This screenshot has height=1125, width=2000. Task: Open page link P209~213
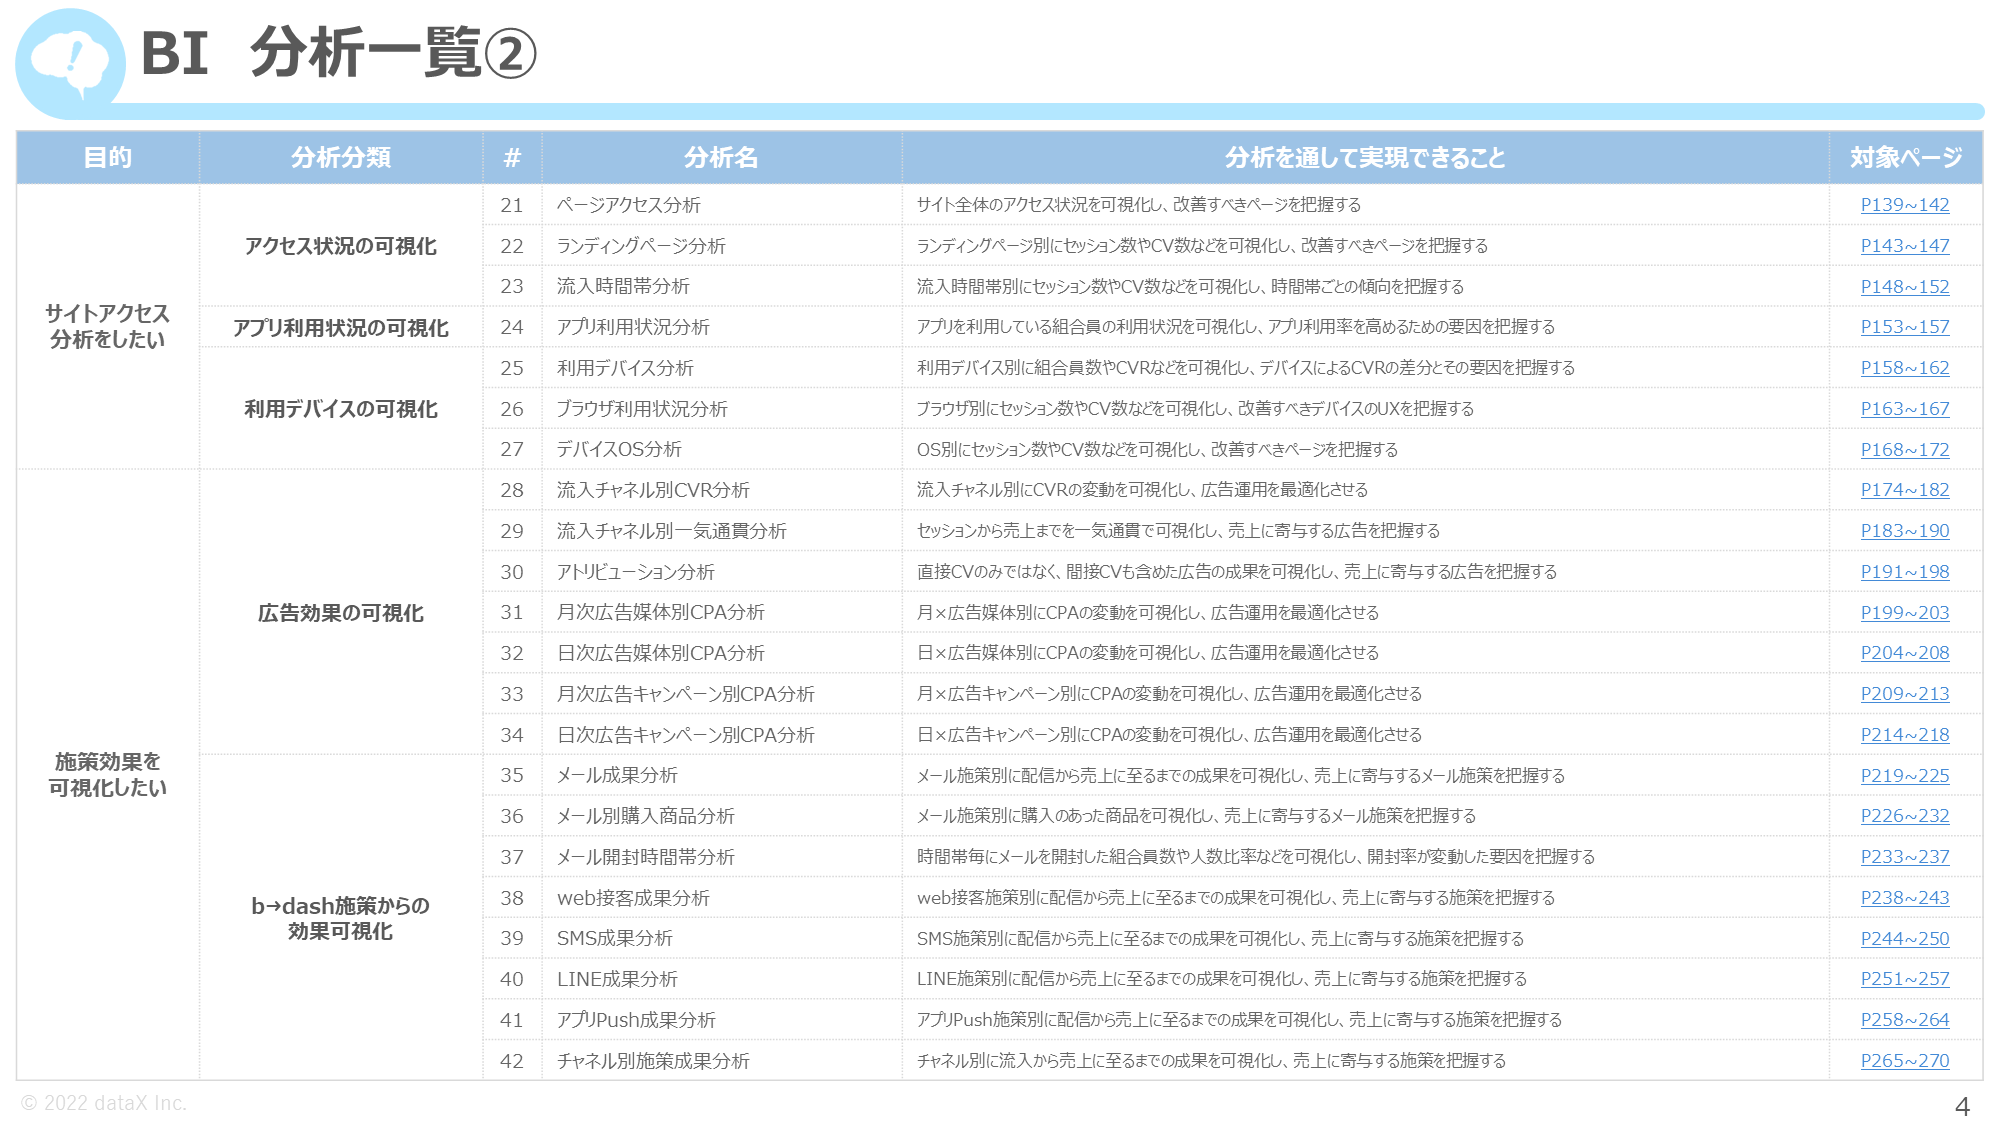click(1905, 694)
